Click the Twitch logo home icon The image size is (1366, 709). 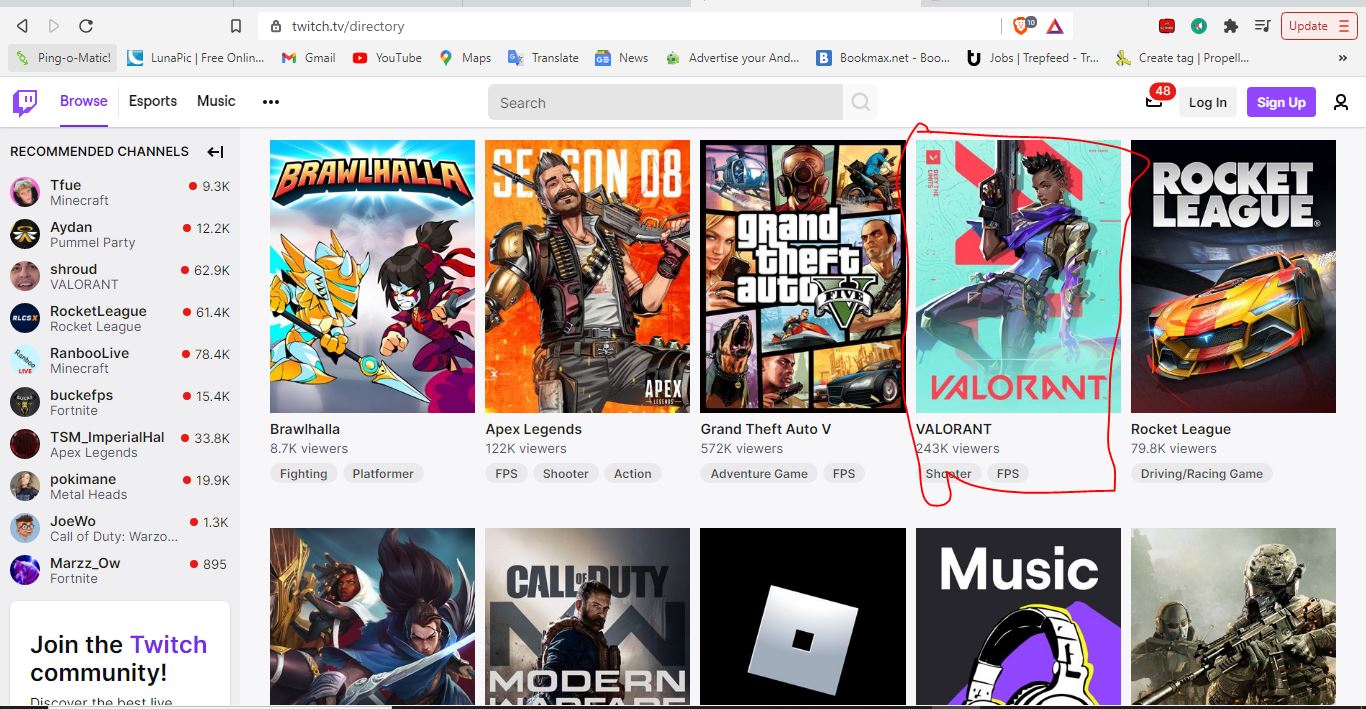25,102
